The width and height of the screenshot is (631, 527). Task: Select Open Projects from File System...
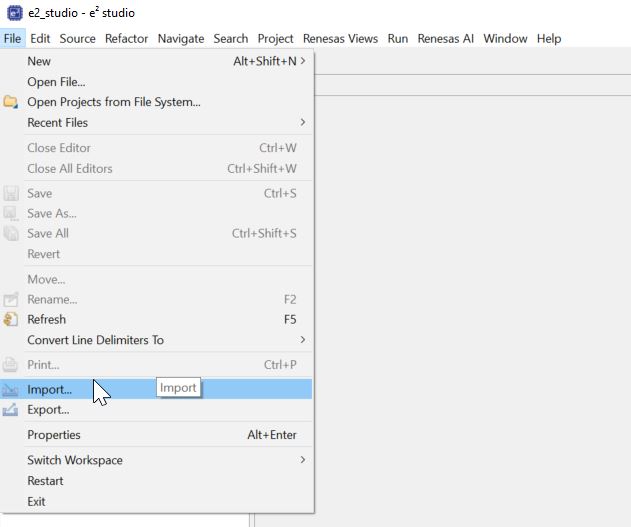[x=156, y=102]
